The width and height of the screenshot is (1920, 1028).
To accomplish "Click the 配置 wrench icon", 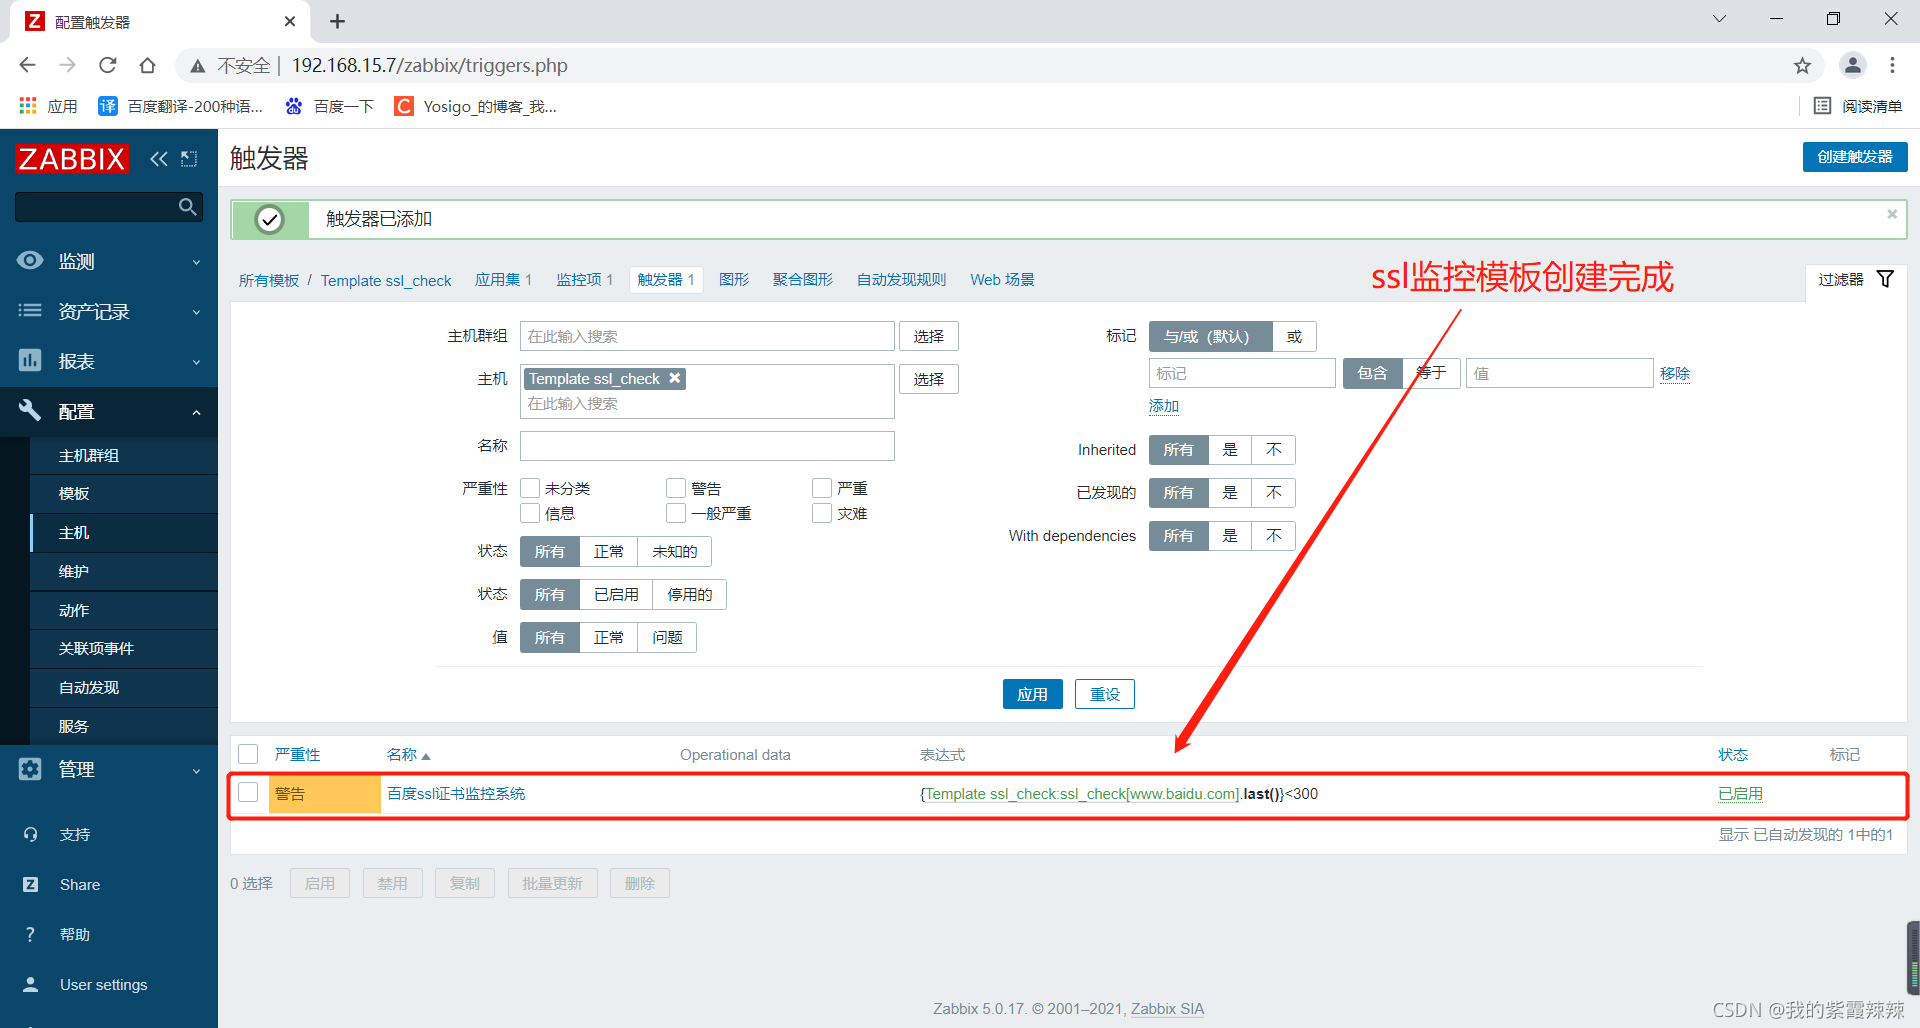I will point(30,410).
